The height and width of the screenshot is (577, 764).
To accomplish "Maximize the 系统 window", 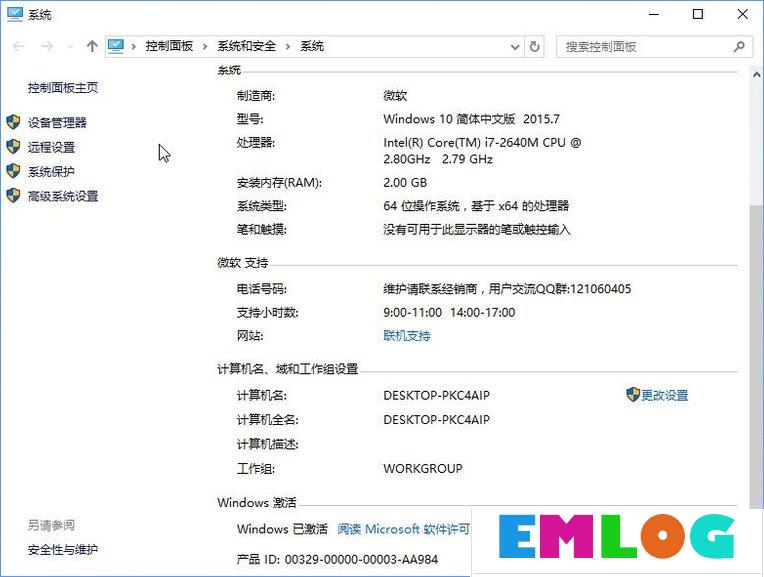I will (x=698, y=15).
